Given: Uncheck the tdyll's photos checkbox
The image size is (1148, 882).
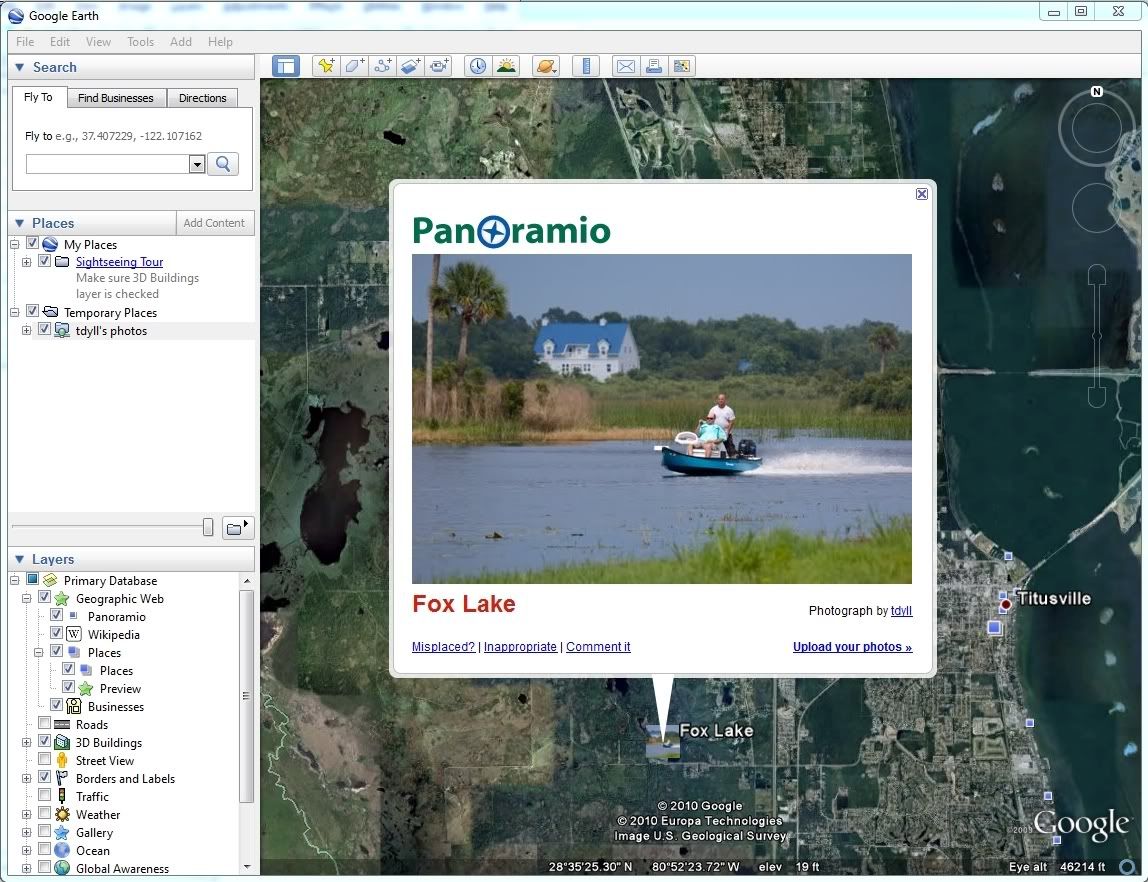Looking at the screenshot, I should 45,329.
